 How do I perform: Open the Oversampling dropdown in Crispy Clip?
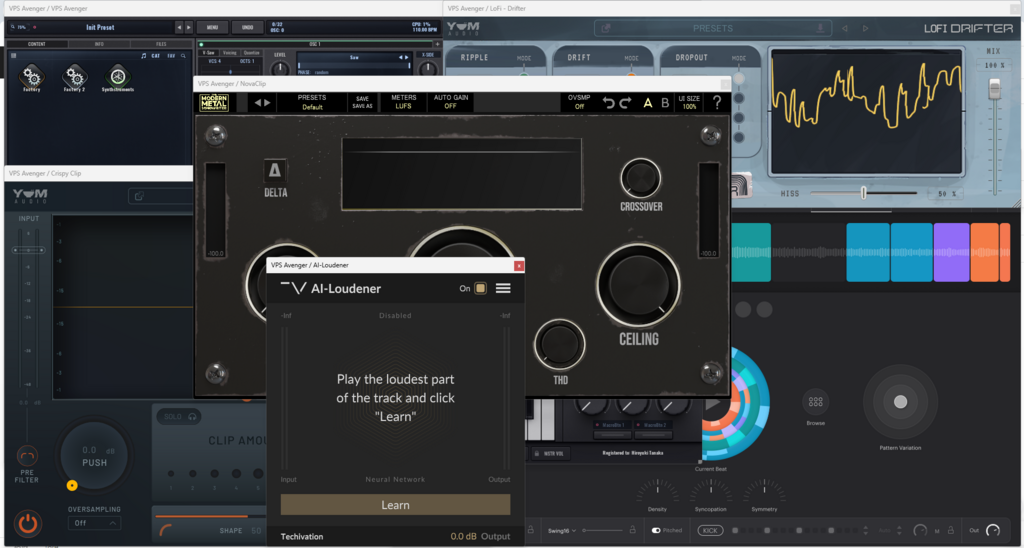pyautogui.click(x=94, y=523)
